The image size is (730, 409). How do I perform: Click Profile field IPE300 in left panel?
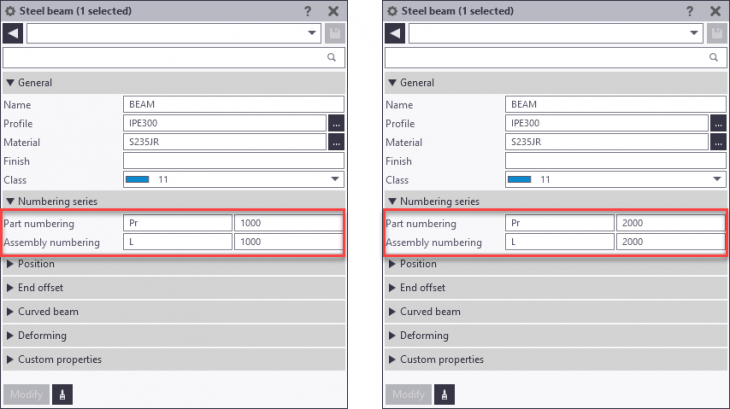(x=225, y=123)
